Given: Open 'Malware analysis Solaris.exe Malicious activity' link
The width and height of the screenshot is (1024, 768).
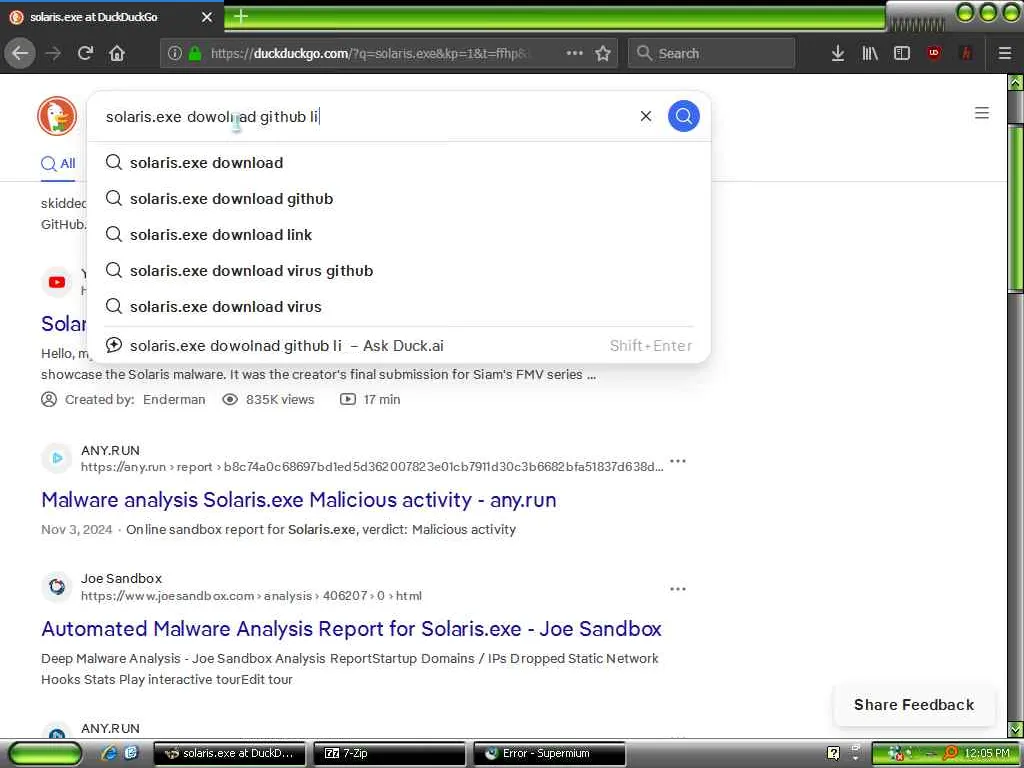Looking at the screenshot, I should (x=298, y=500).
